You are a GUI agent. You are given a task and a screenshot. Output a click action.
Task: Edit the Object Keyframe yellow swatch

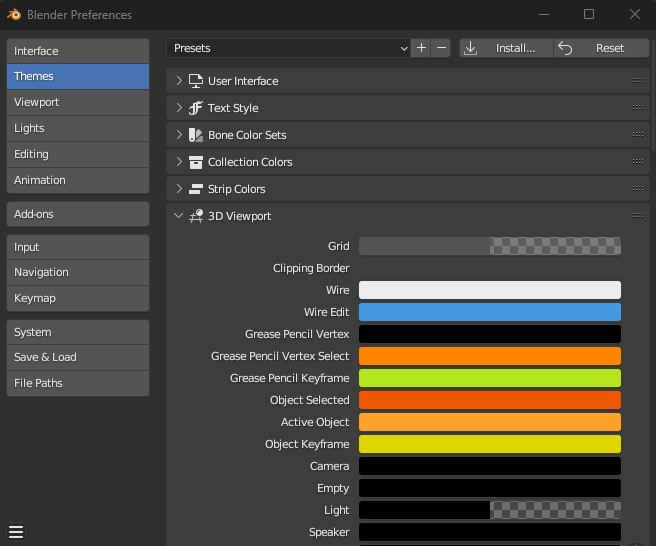(489, 444)
